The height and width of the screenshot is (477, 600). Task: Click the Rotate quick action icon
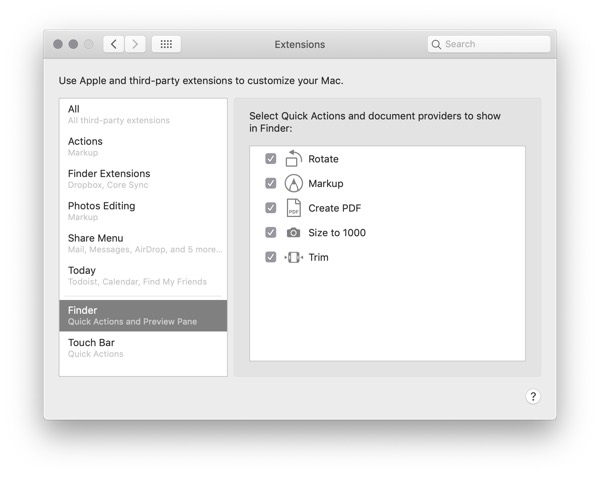293,158
